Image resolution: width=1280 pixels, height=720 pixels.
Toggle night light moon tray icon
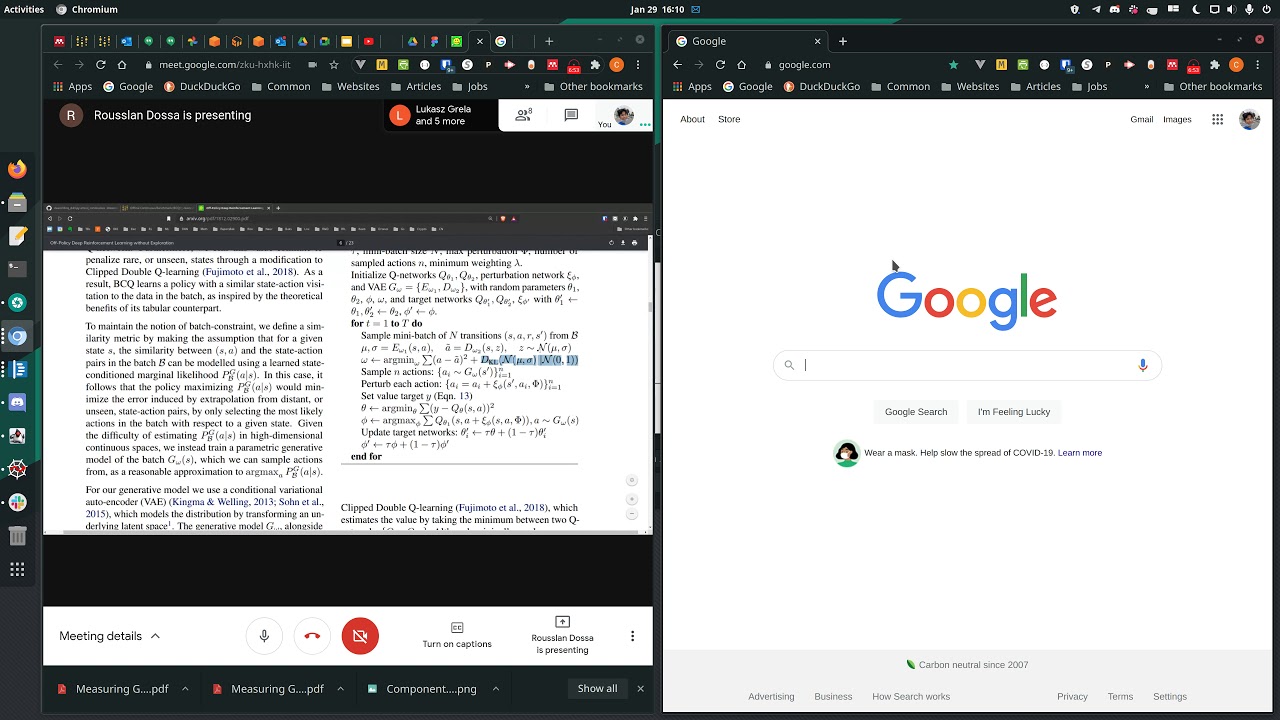[x=1196, y=9]
